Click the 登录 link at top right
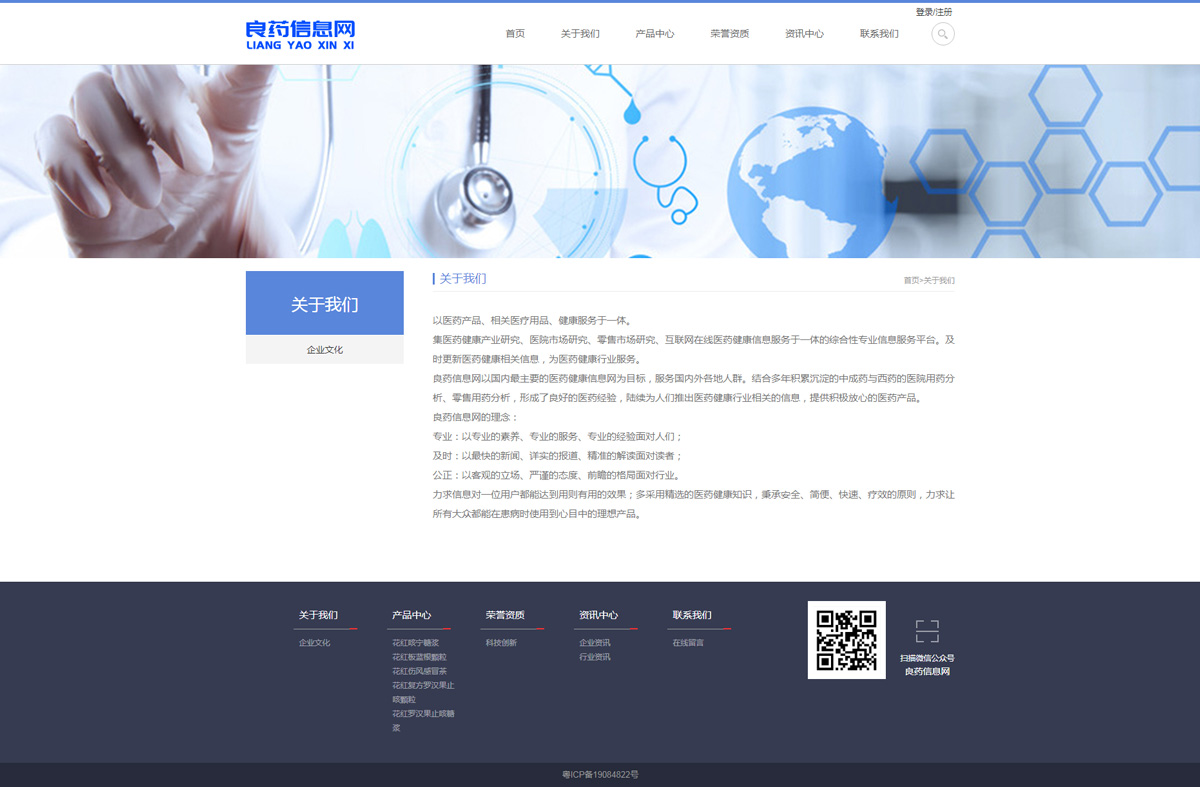Image resolution: width=1200 pixels, height=787 pixels. click(924, 12)
